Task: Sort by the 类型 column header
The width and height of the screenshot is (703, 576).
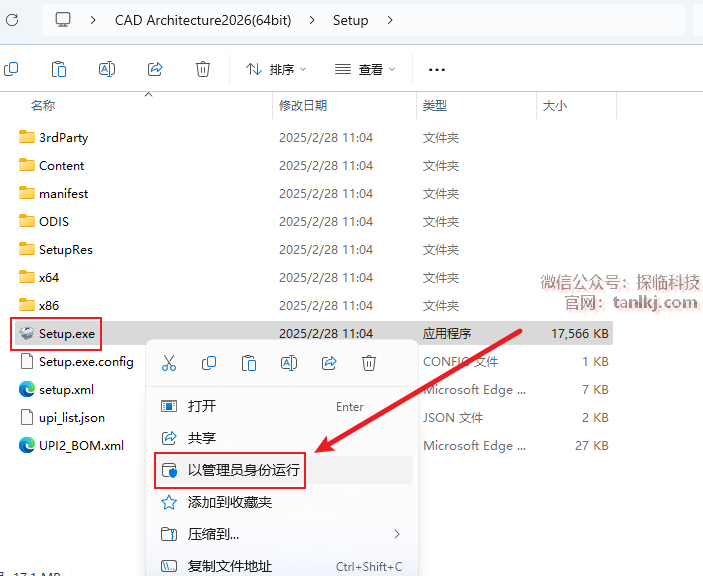Action: pyautogui.click(x=435, y=106)
